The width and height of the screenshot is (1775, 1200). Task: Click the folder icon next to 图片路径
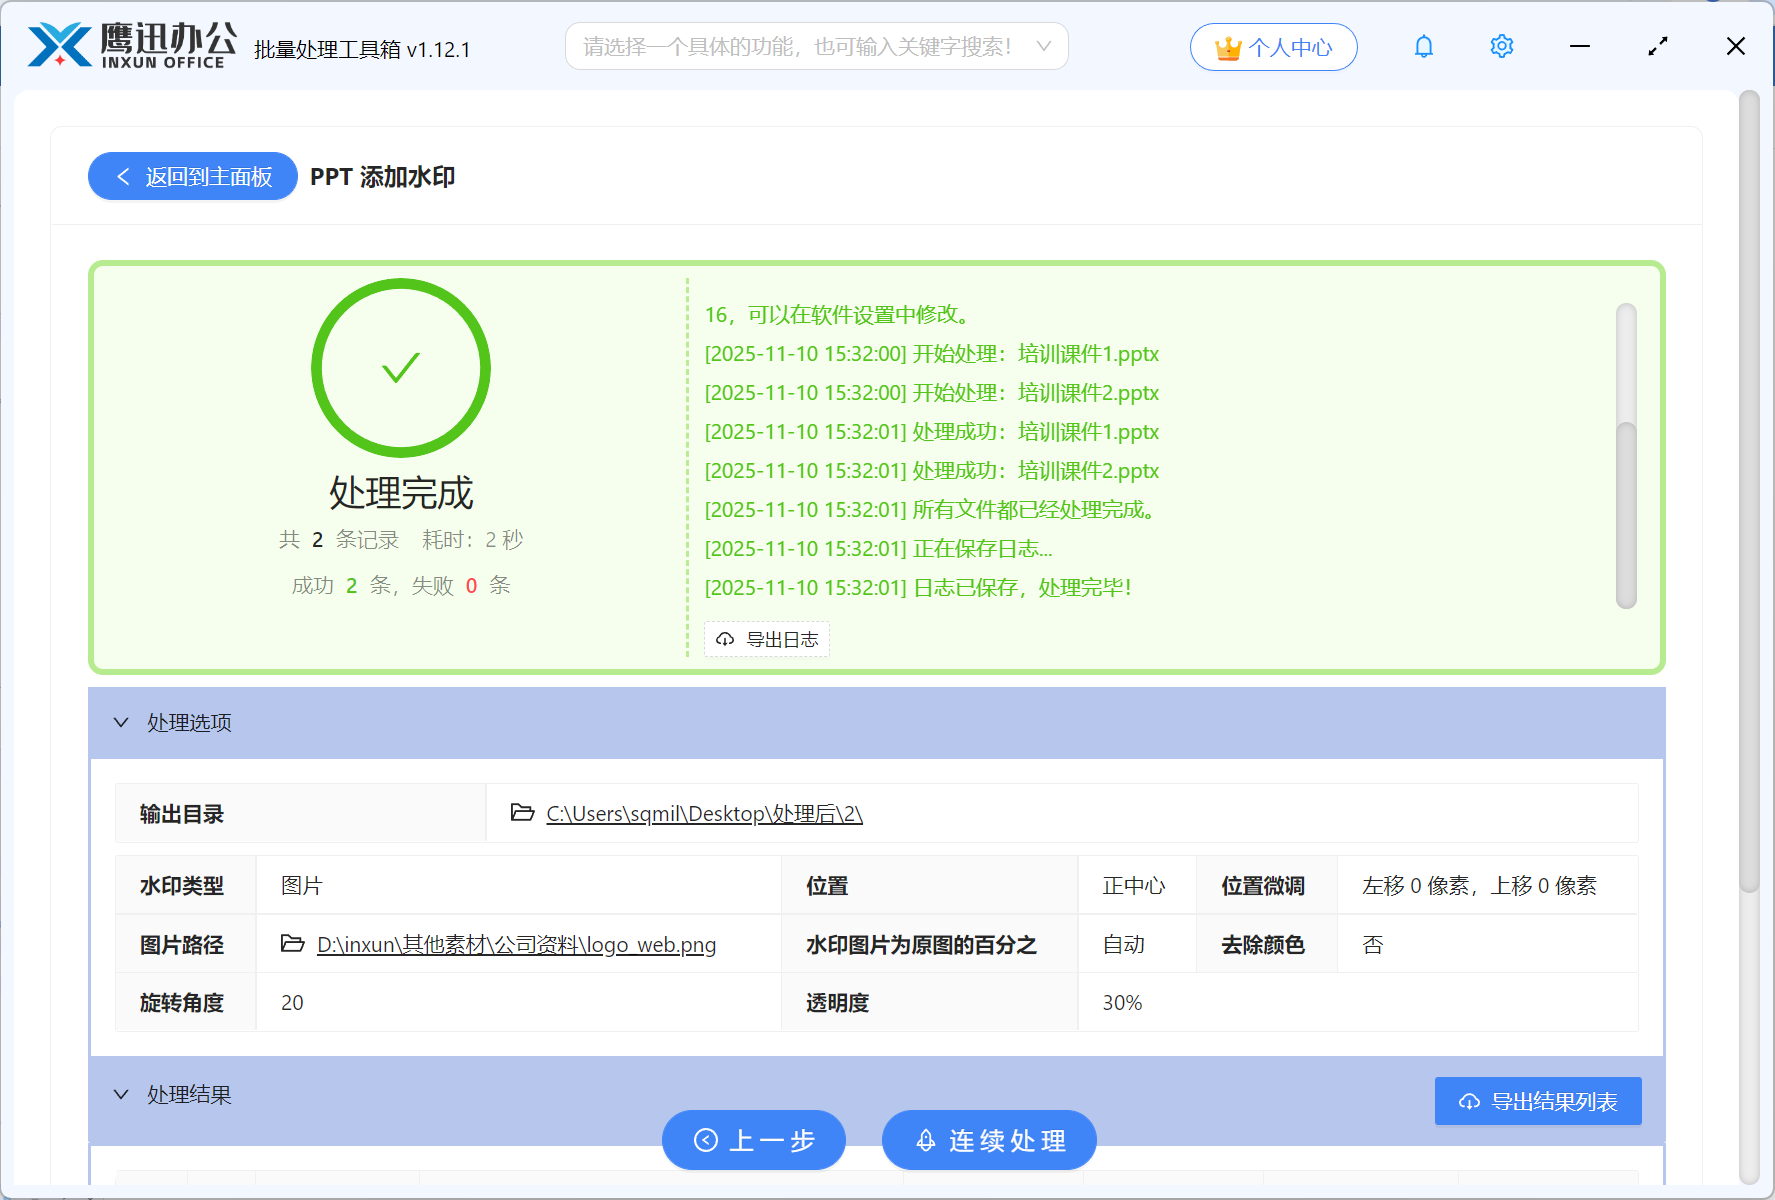point(290,944)
